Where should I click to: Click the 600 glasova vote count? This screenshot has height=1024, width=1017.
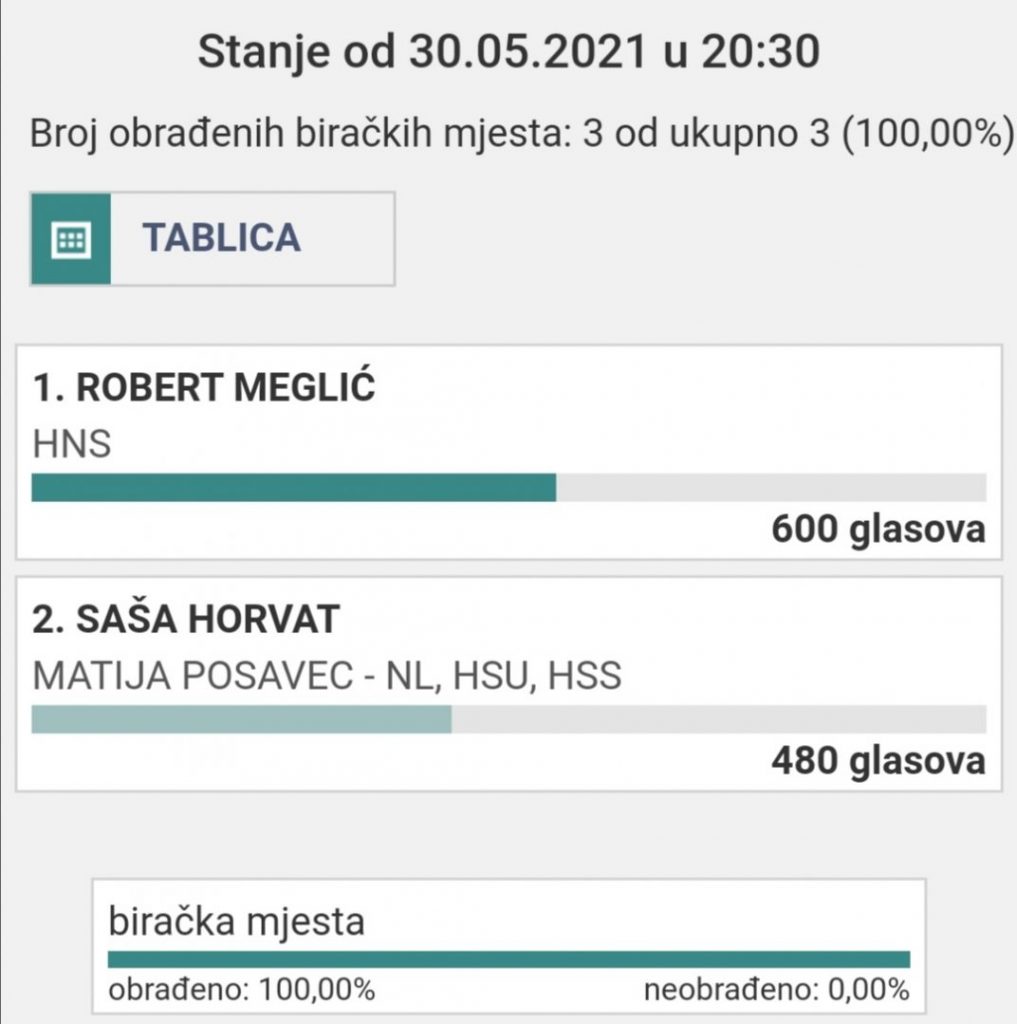coord(878,529)
